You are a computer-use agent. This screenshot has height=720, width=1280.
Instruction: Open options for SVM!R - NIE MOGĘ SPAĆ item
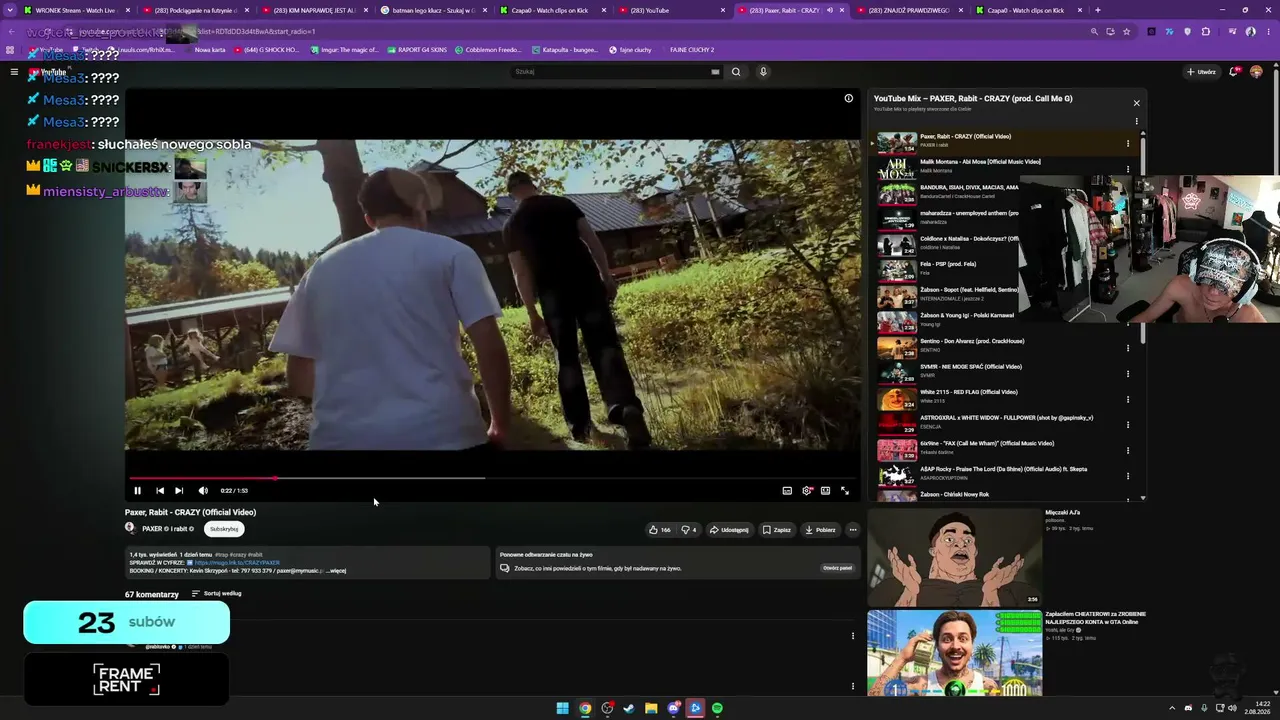(x=1128, y=374)
